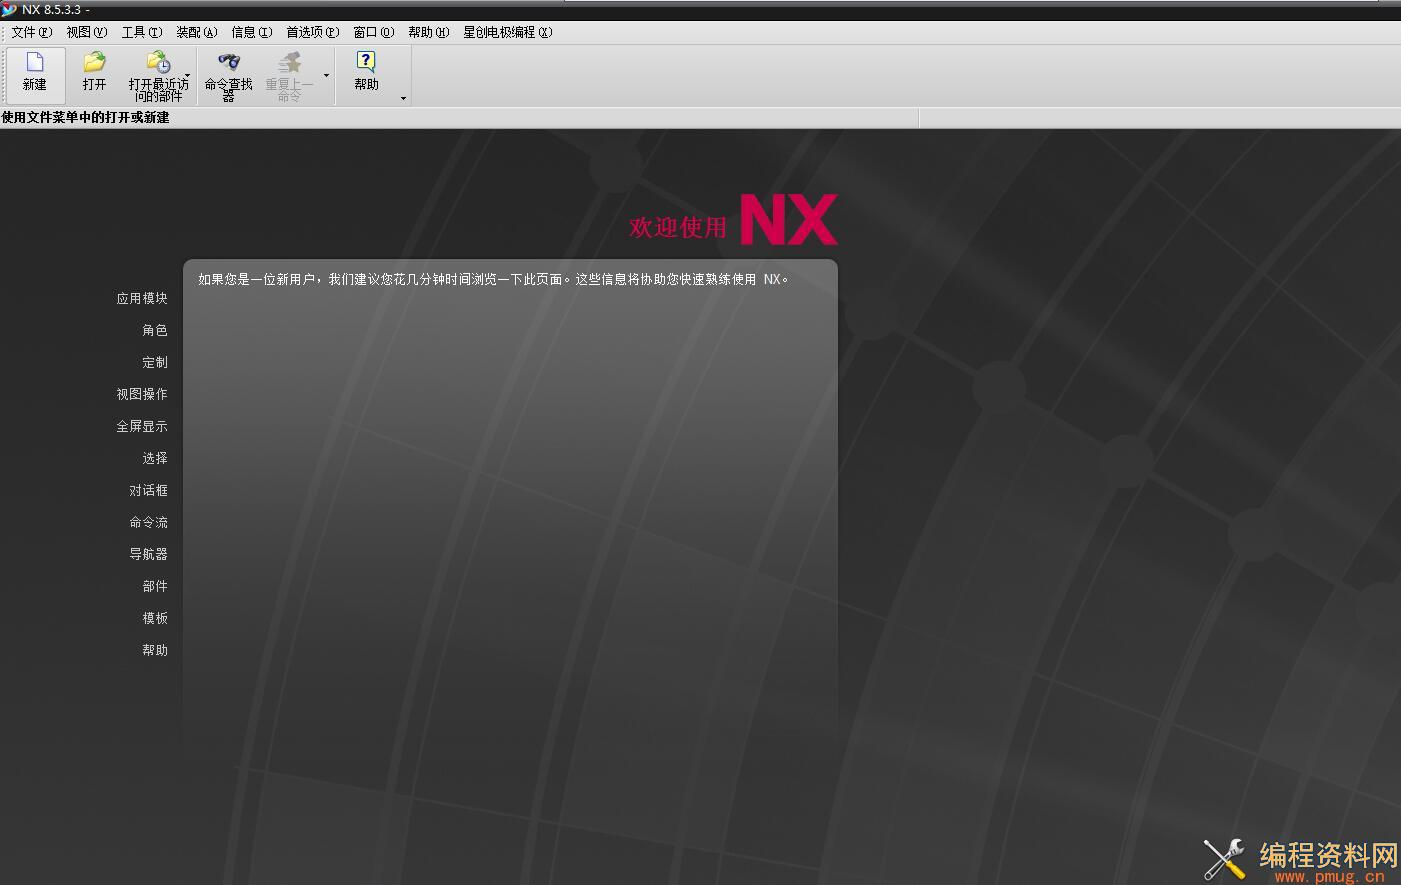Open the 装配(A) menu

pos(197,32)
